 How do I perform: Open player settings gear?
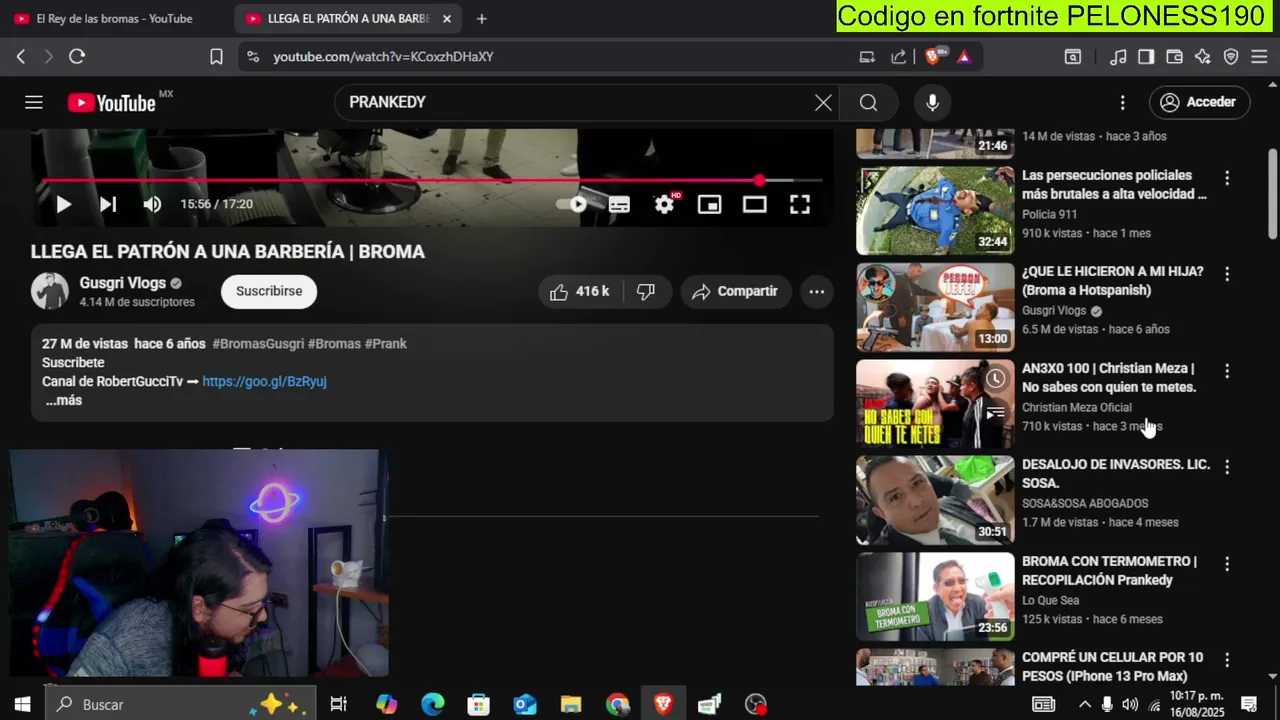click(665, 204)
